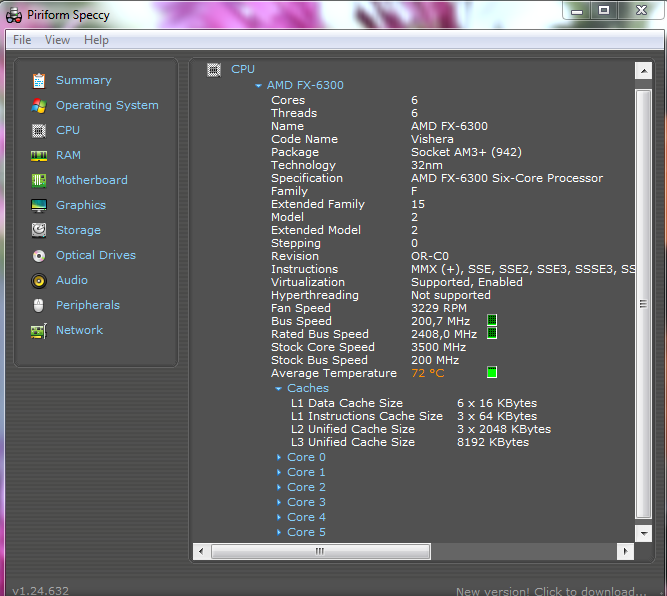Click the Revision OR-C0 value
This screenshot has height=596, width=667.
click(430, 256)
